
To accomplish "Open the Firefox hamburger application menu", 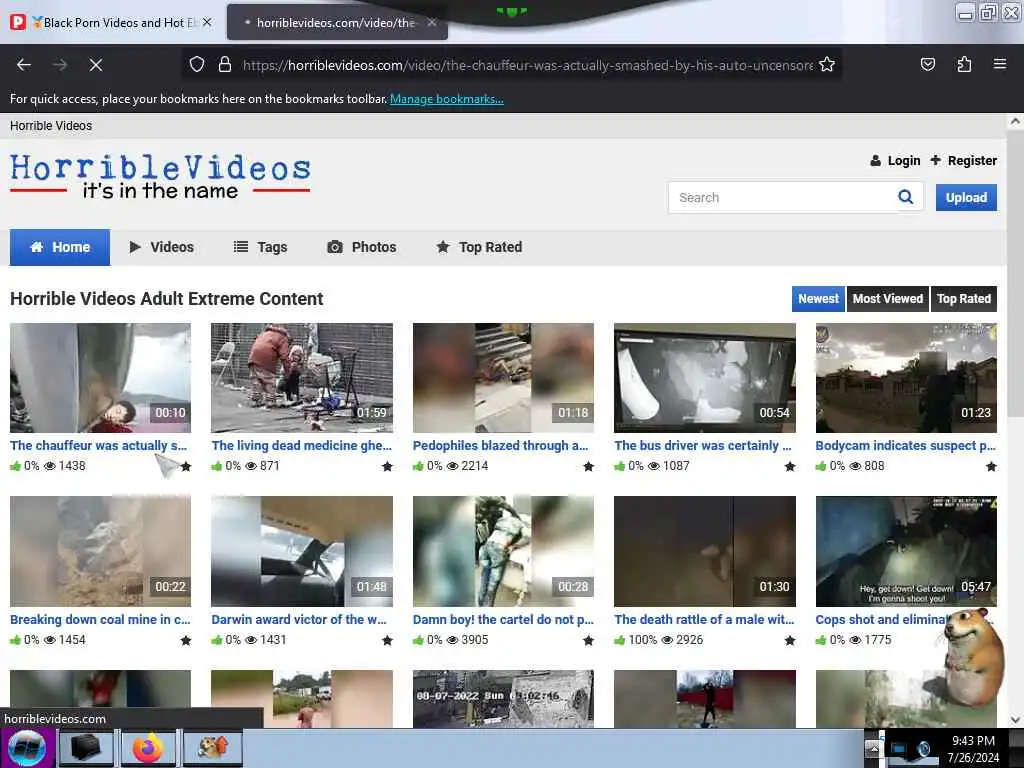I will (1000, 64).
